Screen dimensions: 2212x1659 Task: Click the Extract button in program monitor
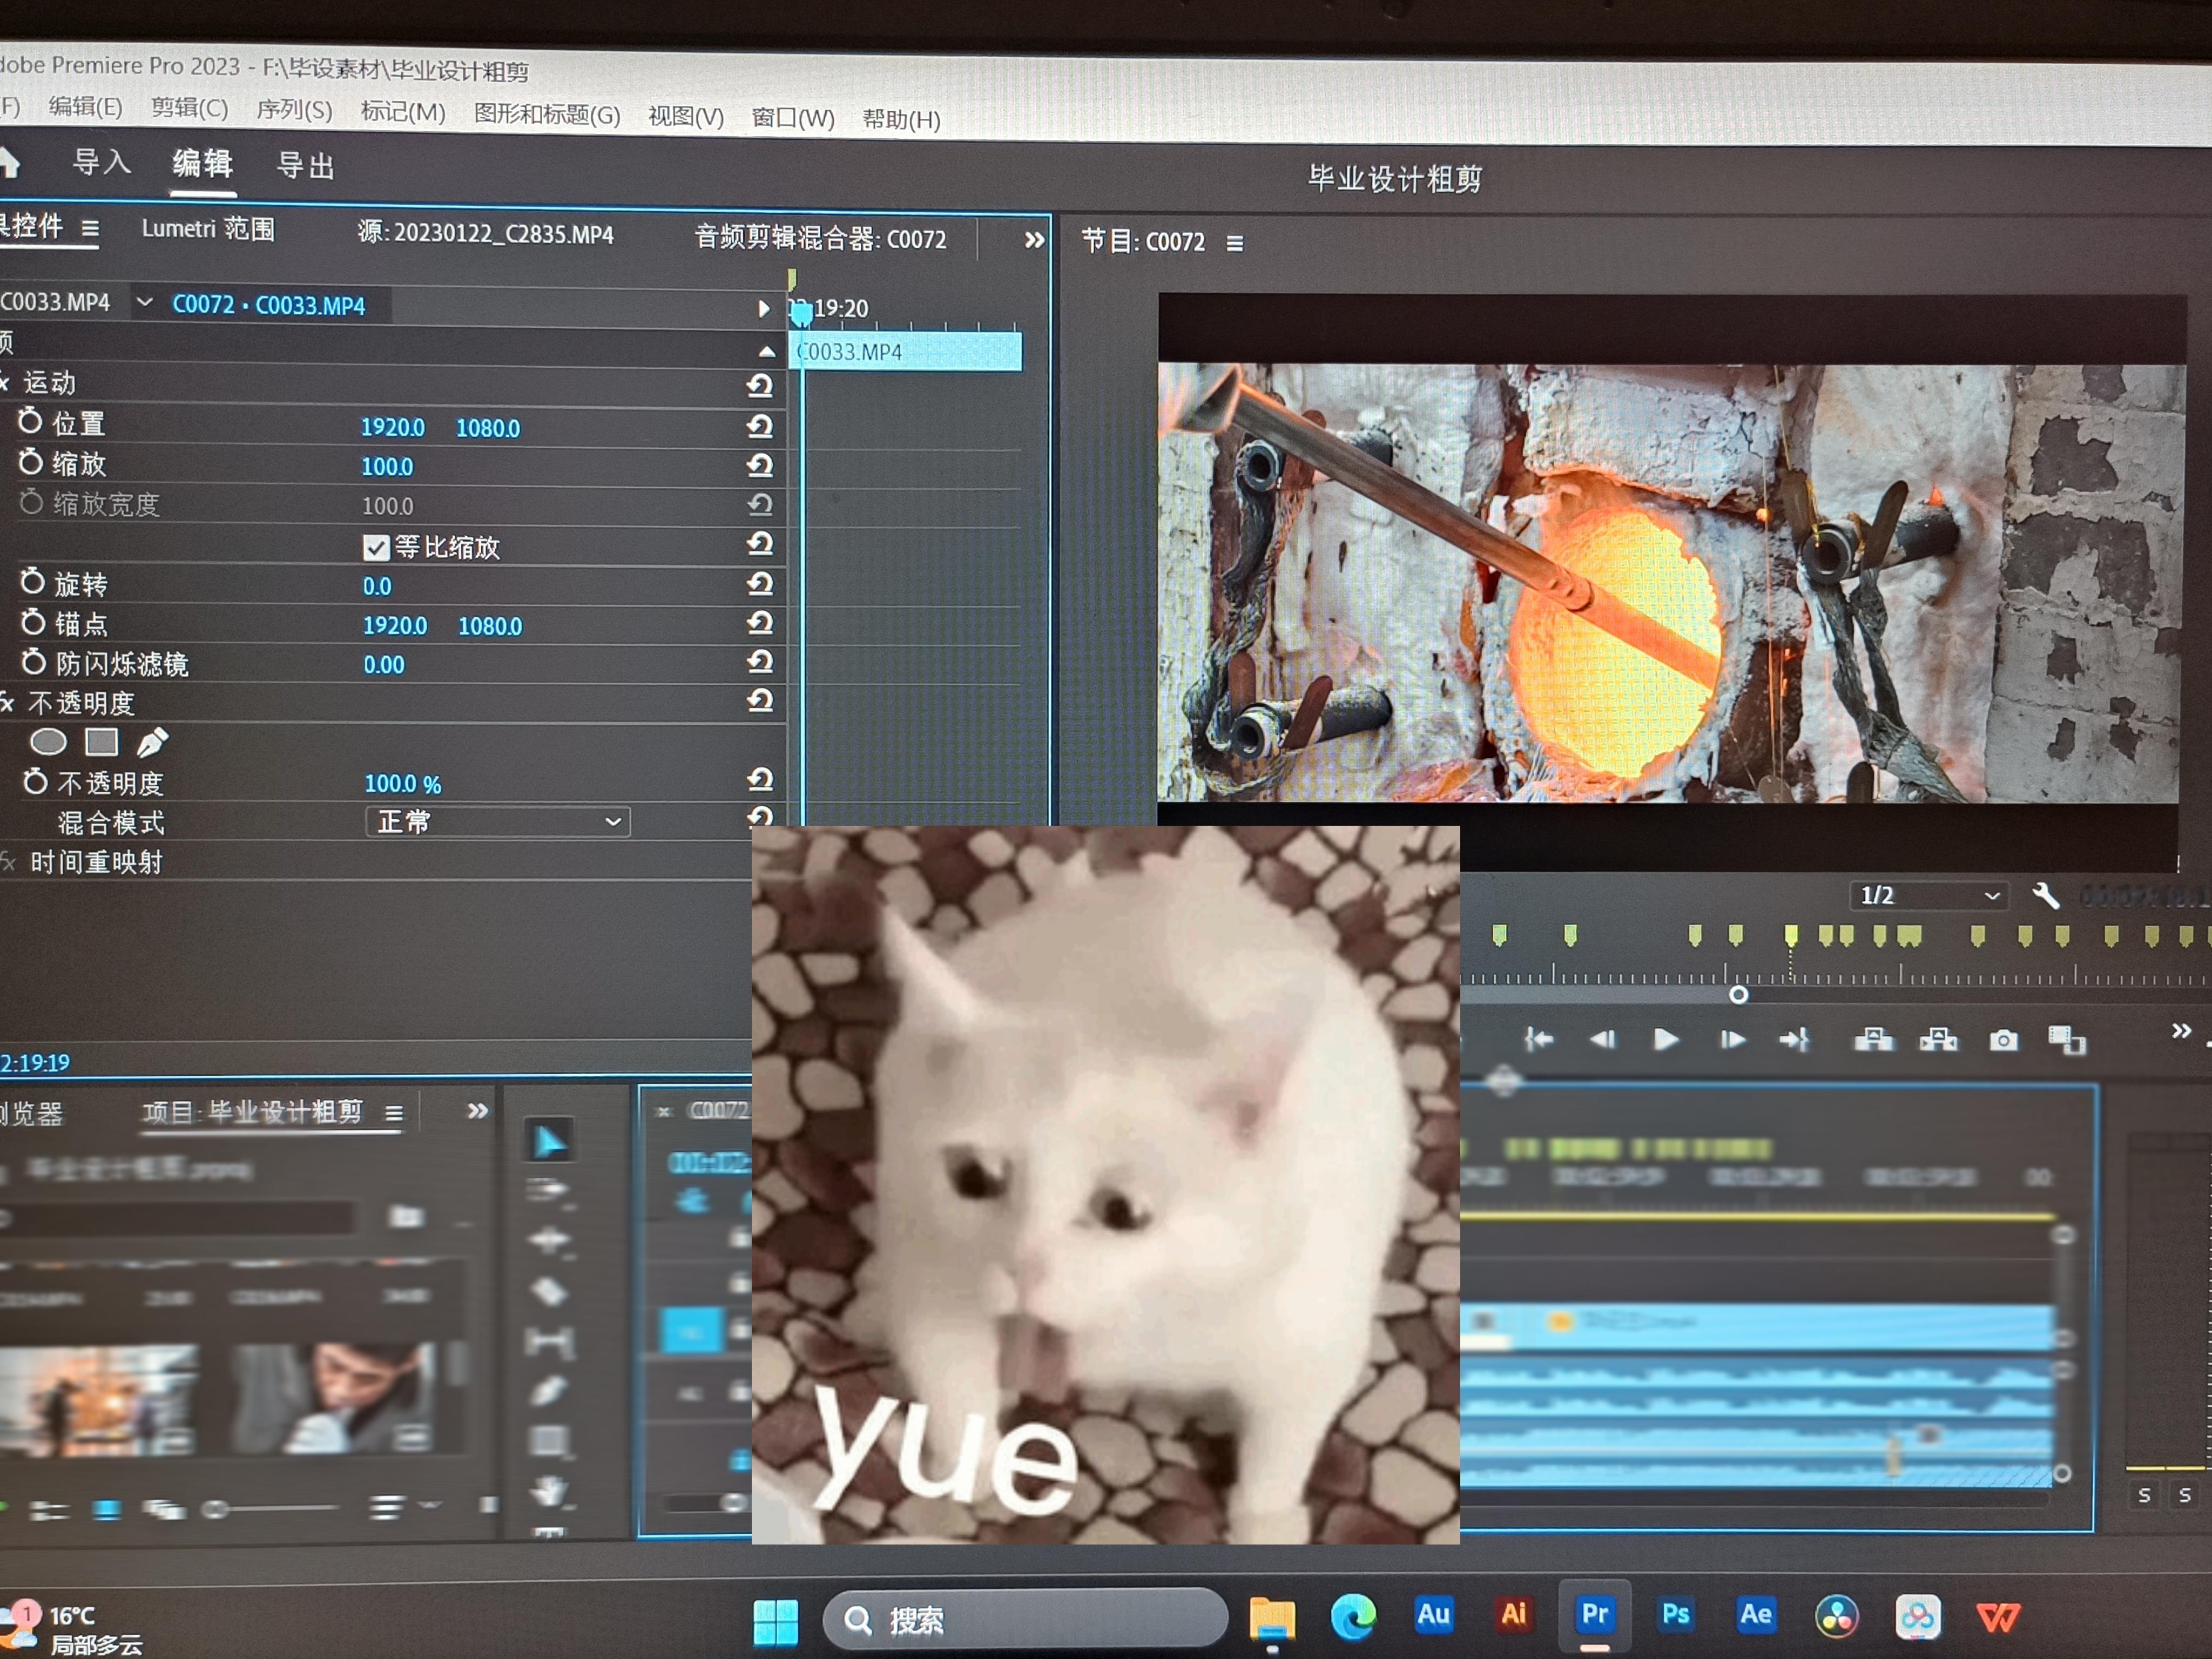1938,1040
